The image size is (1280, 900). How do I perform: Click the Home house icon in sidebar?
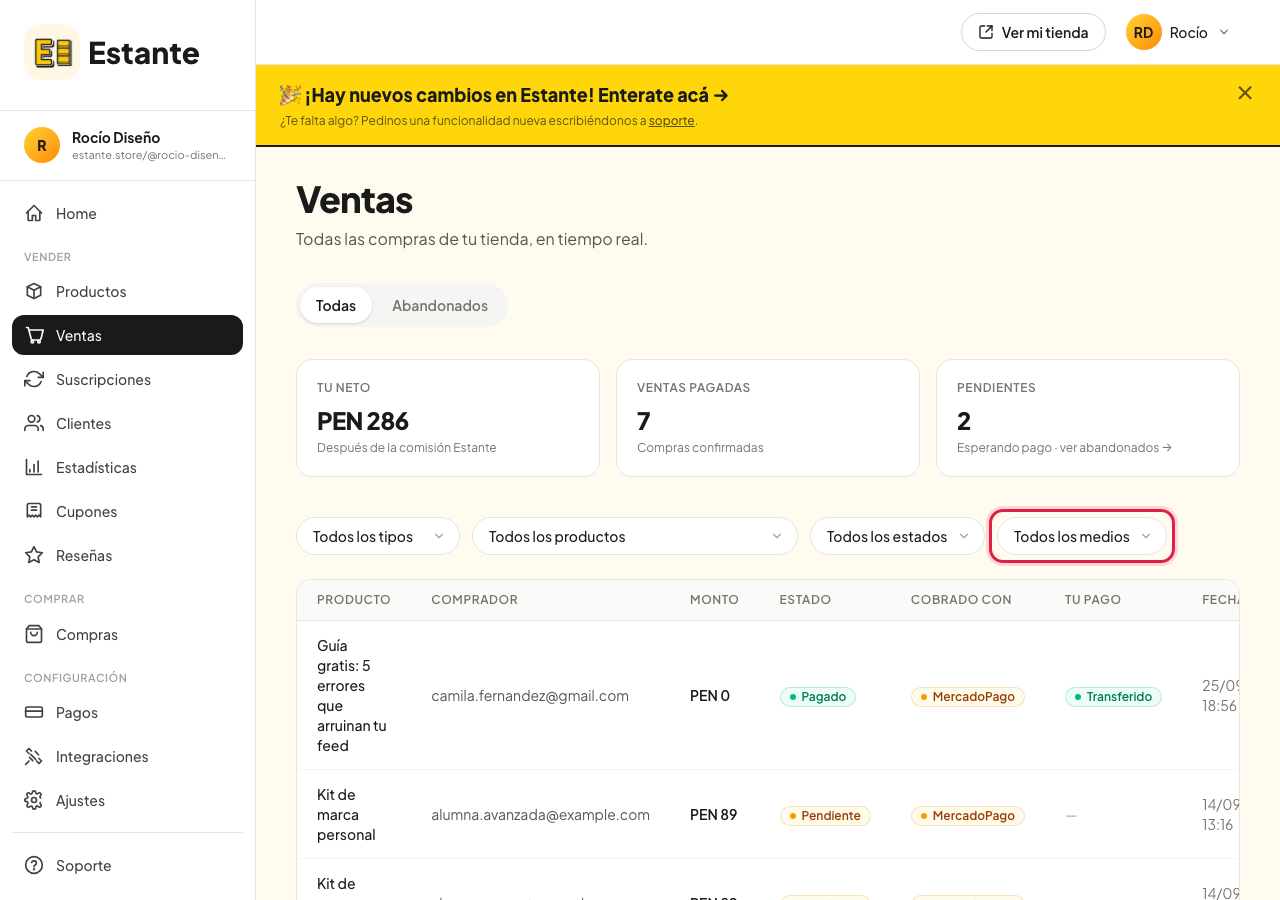point(34,213)
